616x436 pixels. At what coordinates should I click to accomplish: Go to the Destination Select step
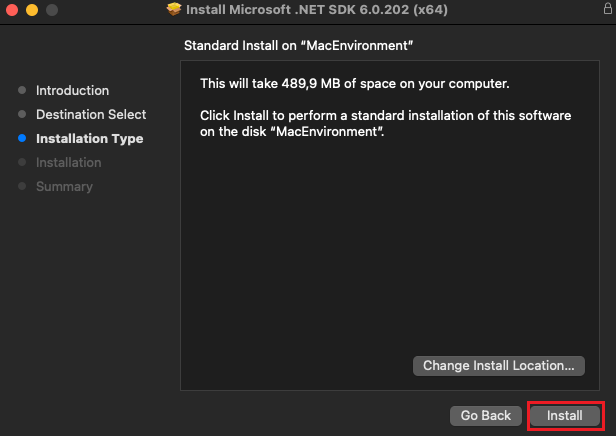[x=91, y=114]
